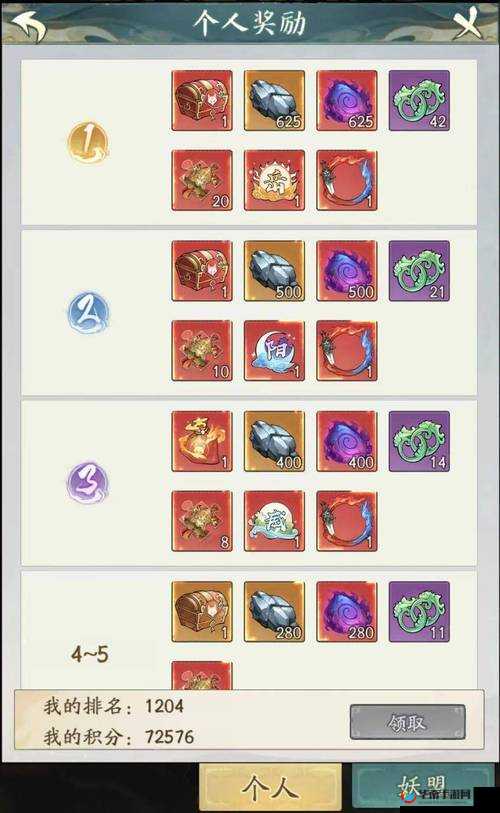Tap the rank 1 golden puzzle piece showing 20

[x=202, y=180]
